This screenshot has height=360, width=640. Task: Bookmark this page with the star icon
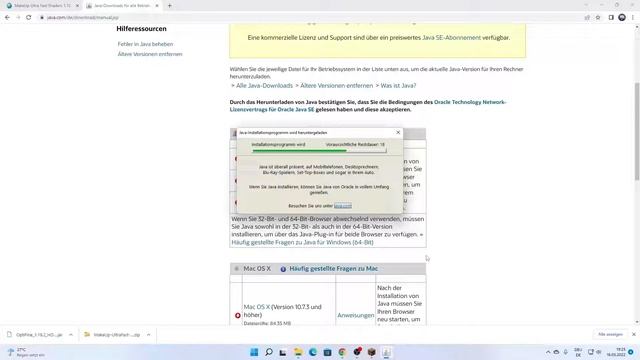(x=598, y=18)
